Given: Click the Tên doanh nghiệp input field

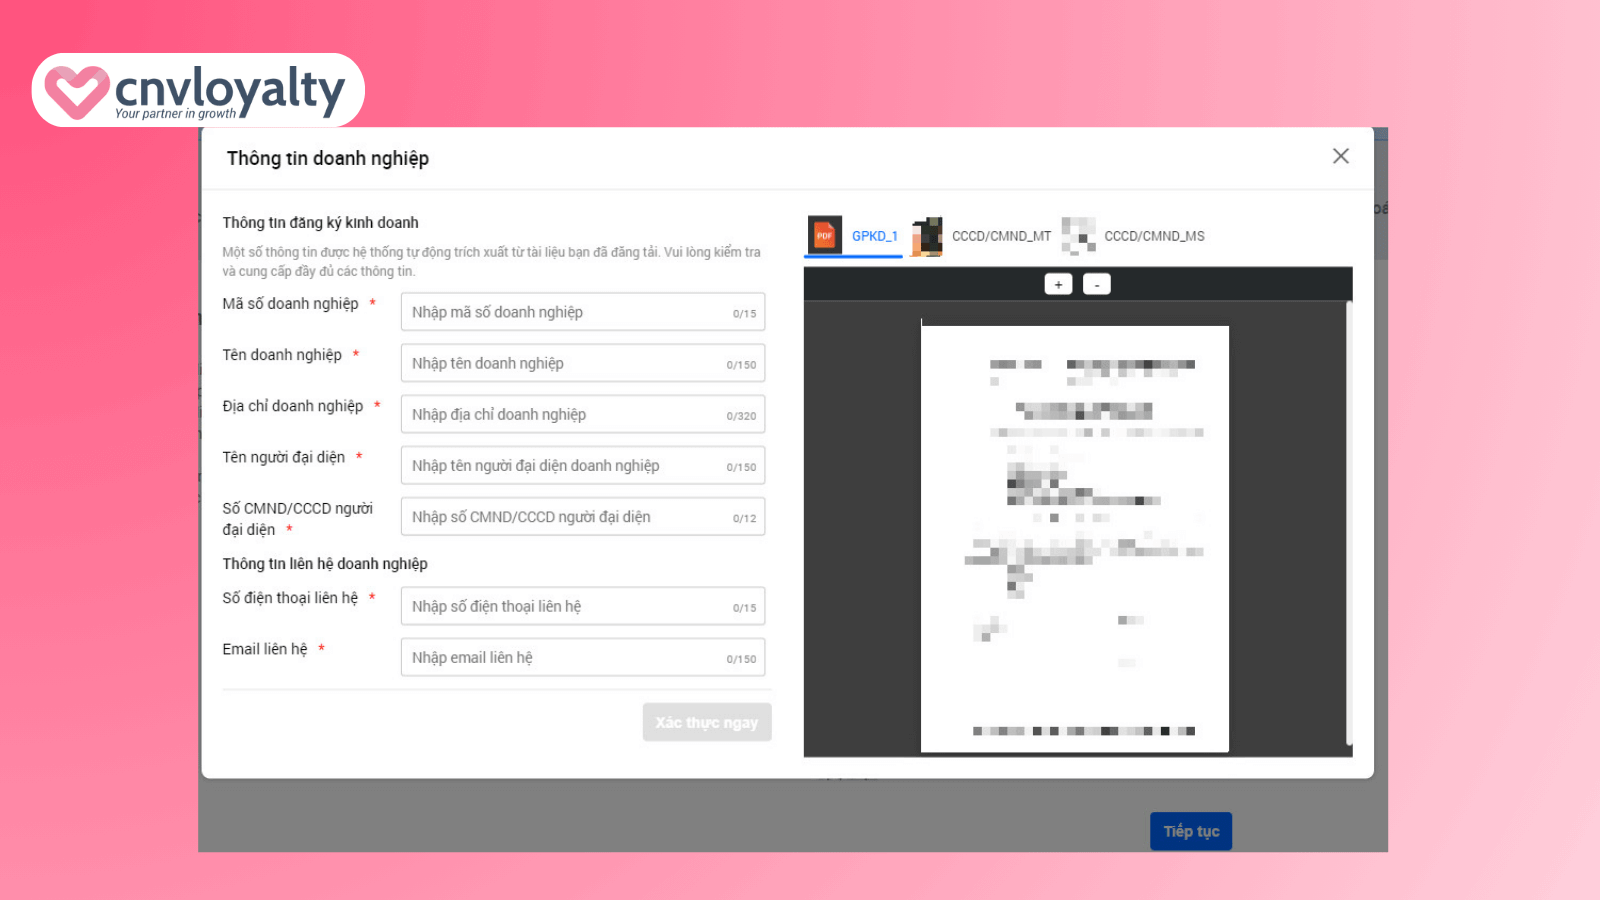Looking at the screenshot, I should click(x=567, y=364).
